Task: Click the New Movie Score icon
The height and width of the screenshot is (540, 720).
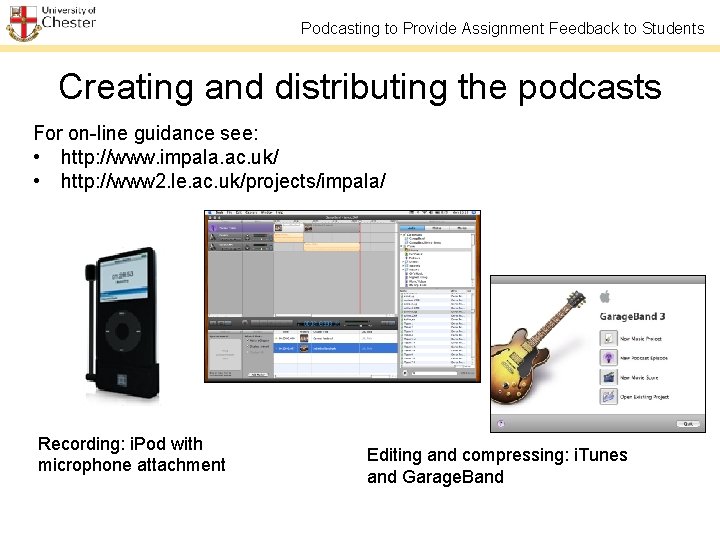Action: point(608,377)
